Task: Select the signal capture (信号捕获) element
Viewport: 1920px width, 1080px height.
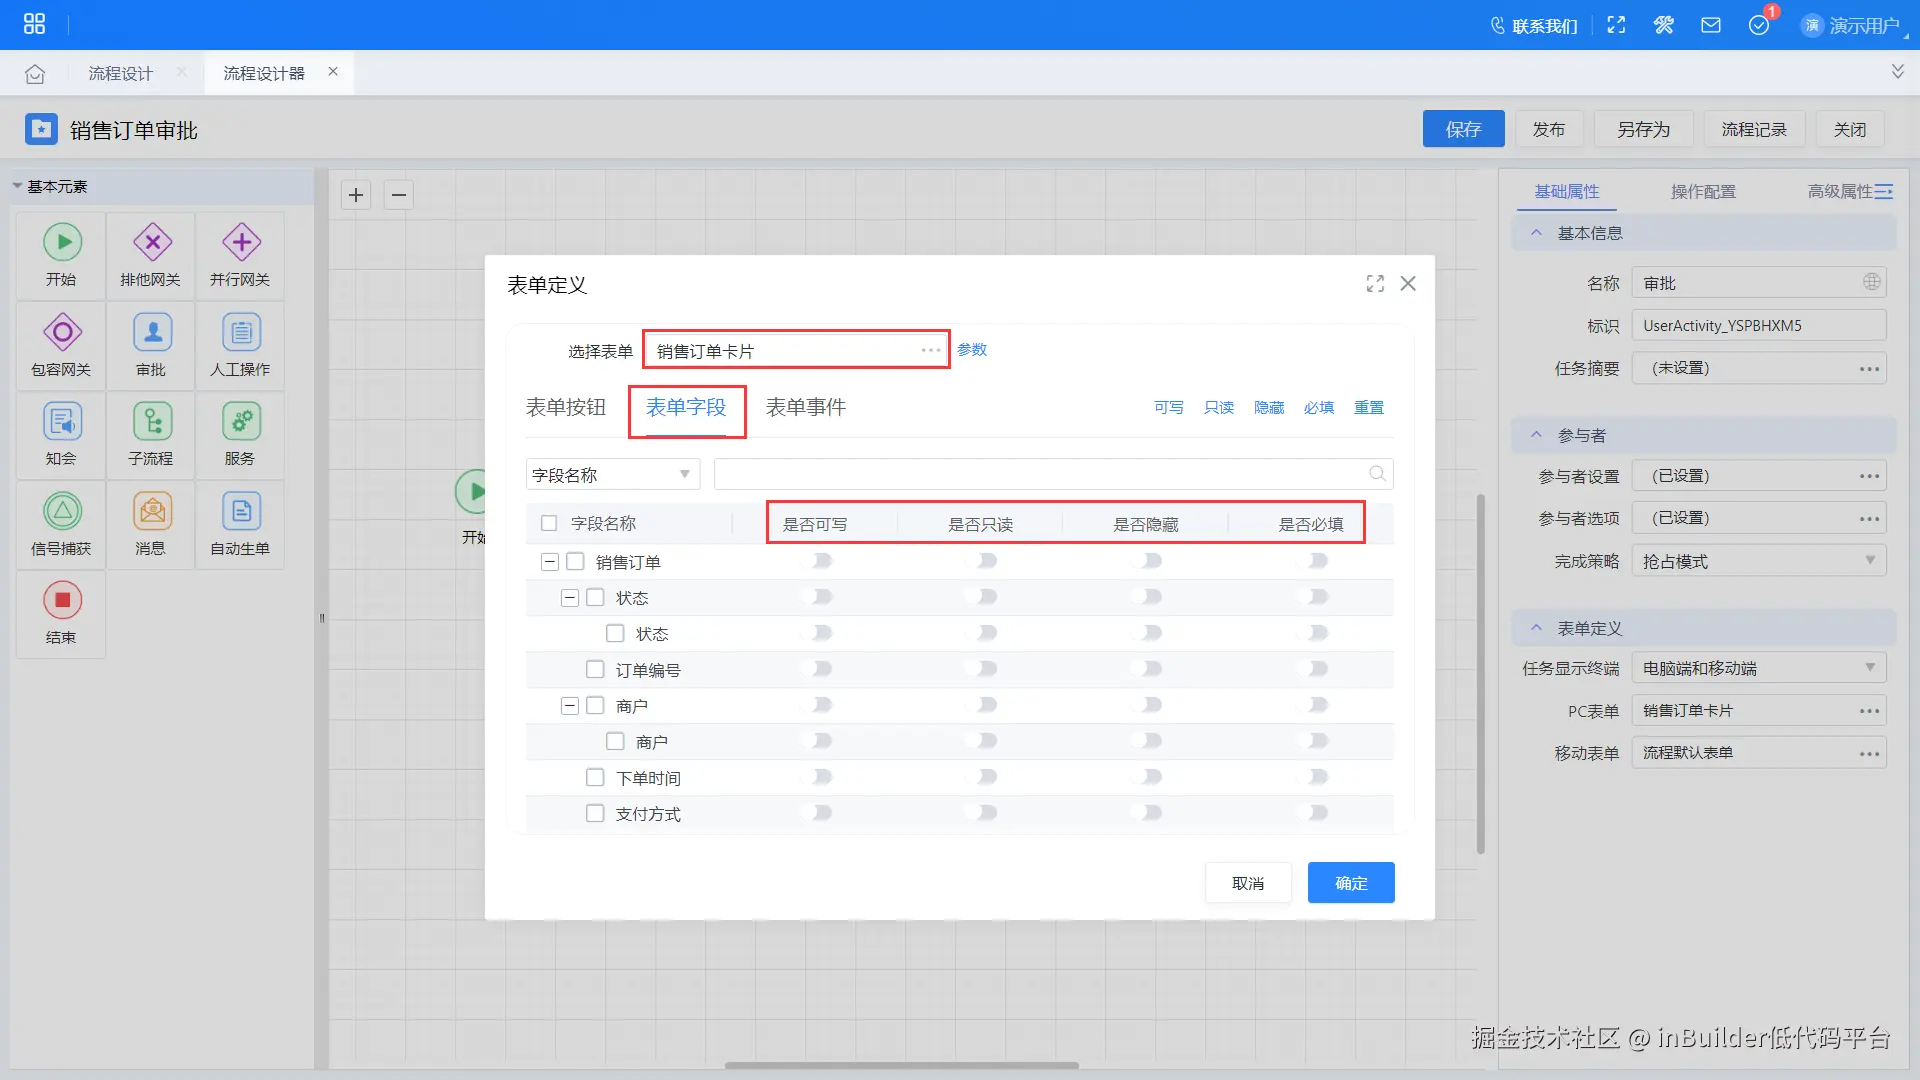Action: 62,512
